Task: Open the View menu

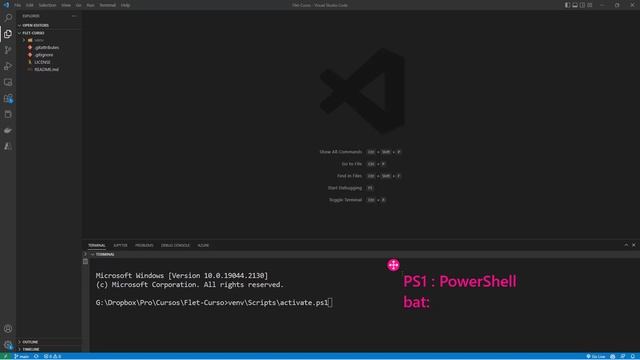Action: [x=66, y=5]
